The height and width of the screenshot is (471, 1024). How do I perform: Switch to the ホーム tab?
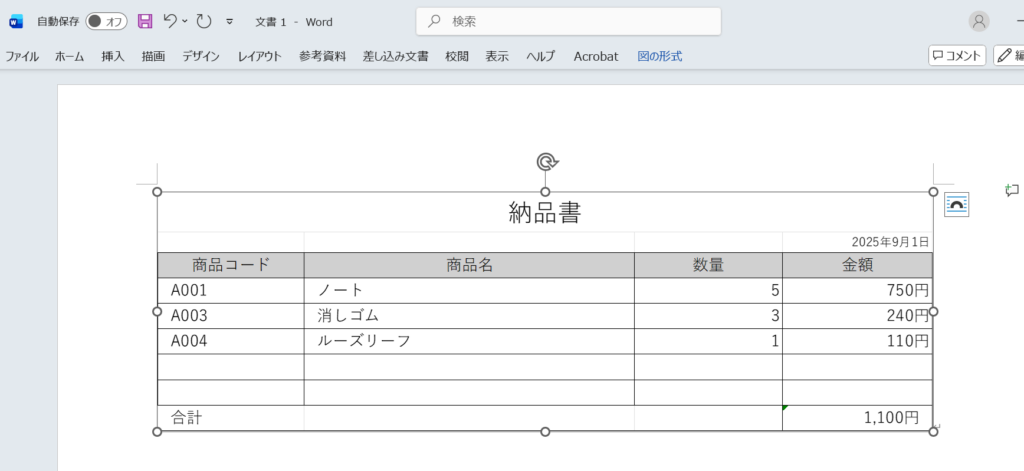pyautogui.click(x=69, y=56)
